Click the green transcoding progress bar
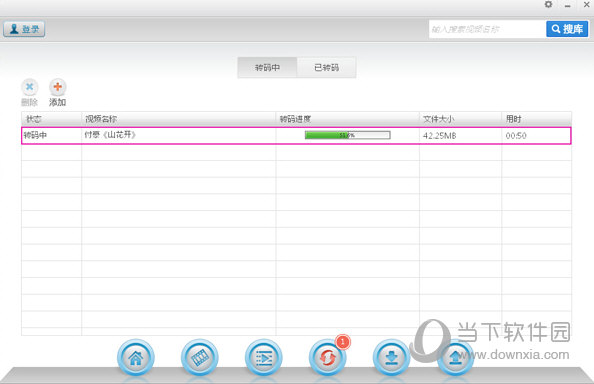The width and height of the screenshot is (594, 384). (x=347, y=135)
